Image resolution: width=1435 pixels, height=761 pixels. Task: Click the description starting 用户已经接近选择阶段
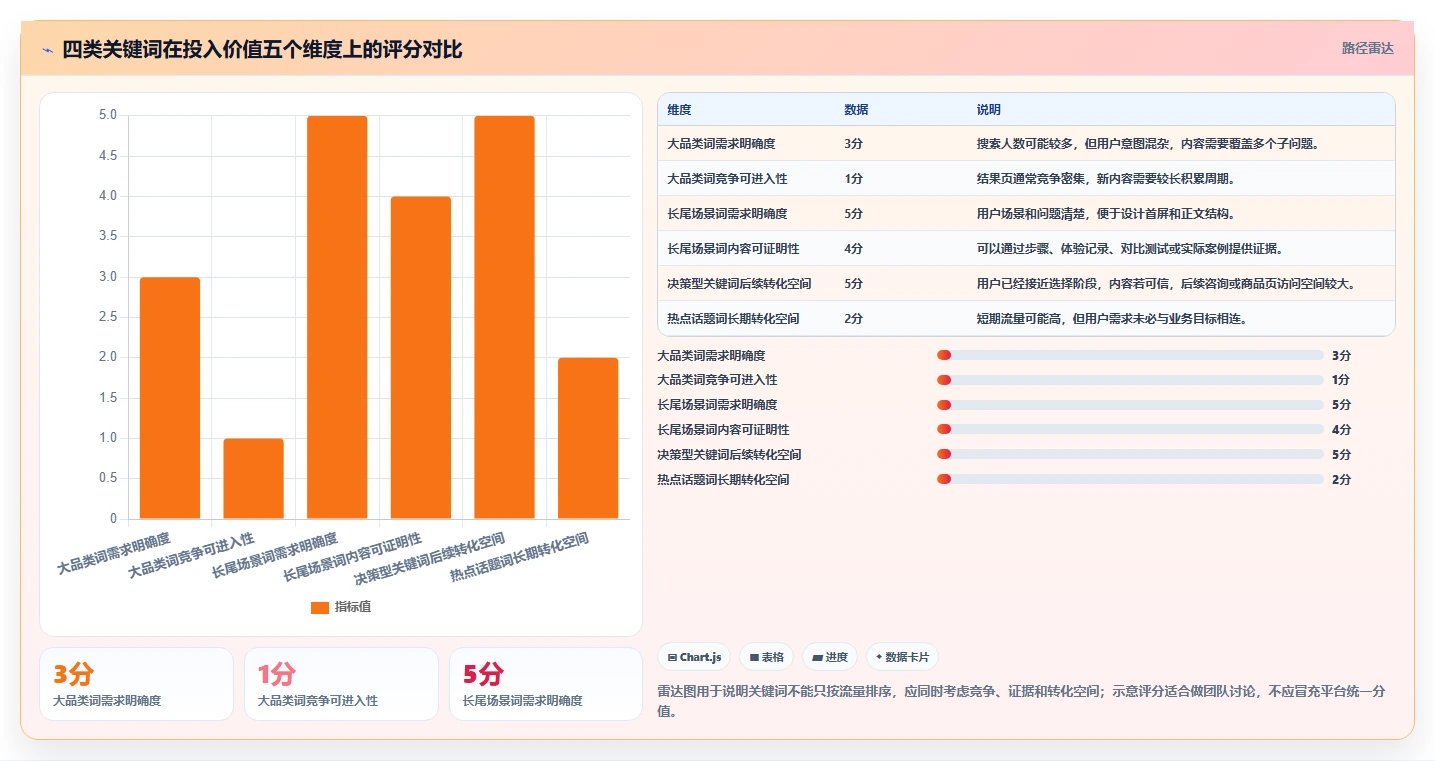click(x=1166, y=283)
